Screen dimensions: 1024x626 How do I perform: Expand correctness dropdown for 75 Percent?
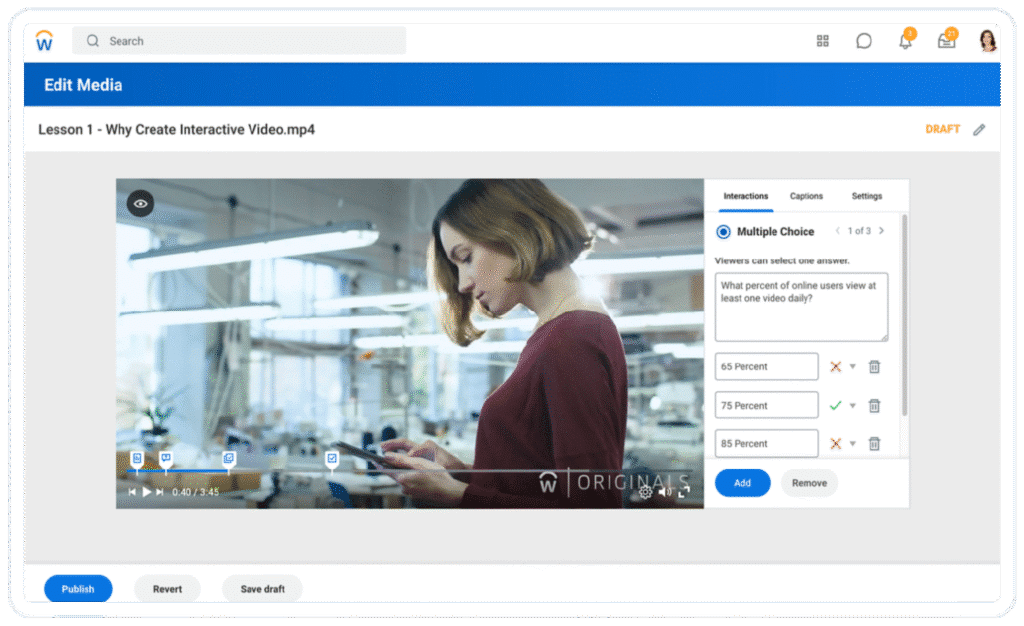pyautogui.click(x=853, y=406)
